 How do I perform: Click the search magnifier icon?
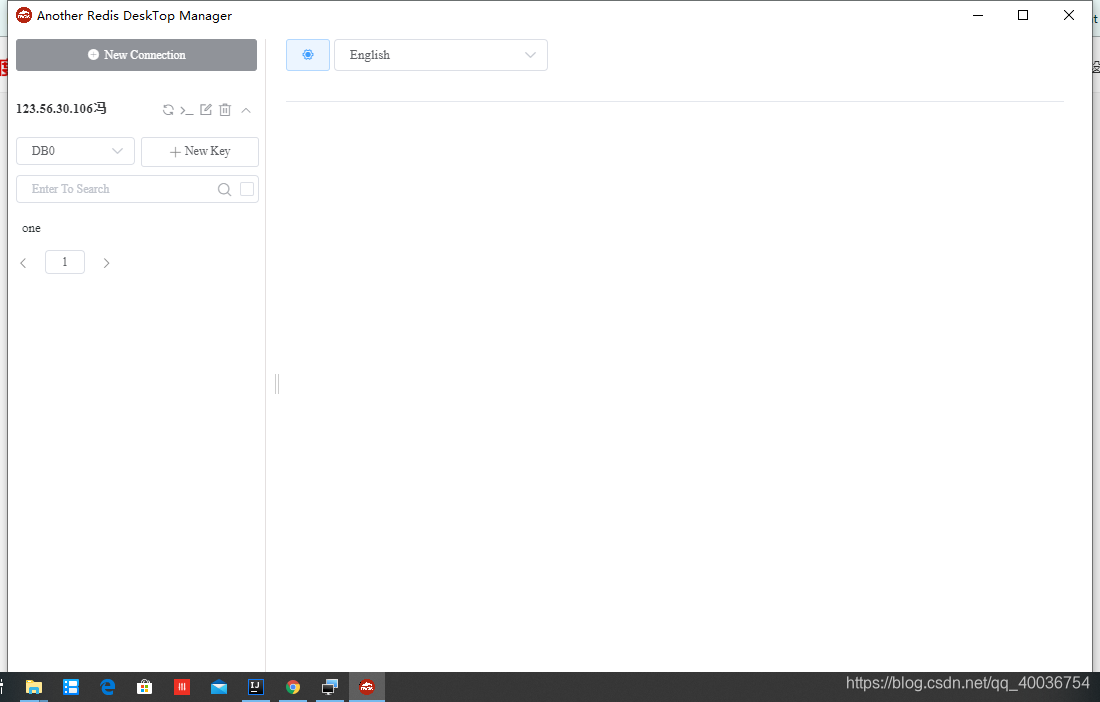(x=224, y=188)
